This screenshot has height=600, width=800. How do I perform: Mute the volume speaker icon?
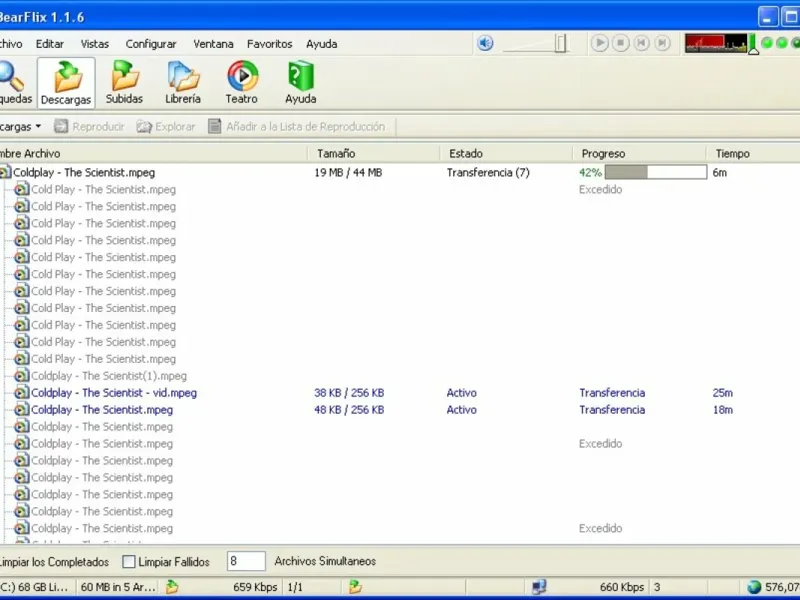[485, 43]
